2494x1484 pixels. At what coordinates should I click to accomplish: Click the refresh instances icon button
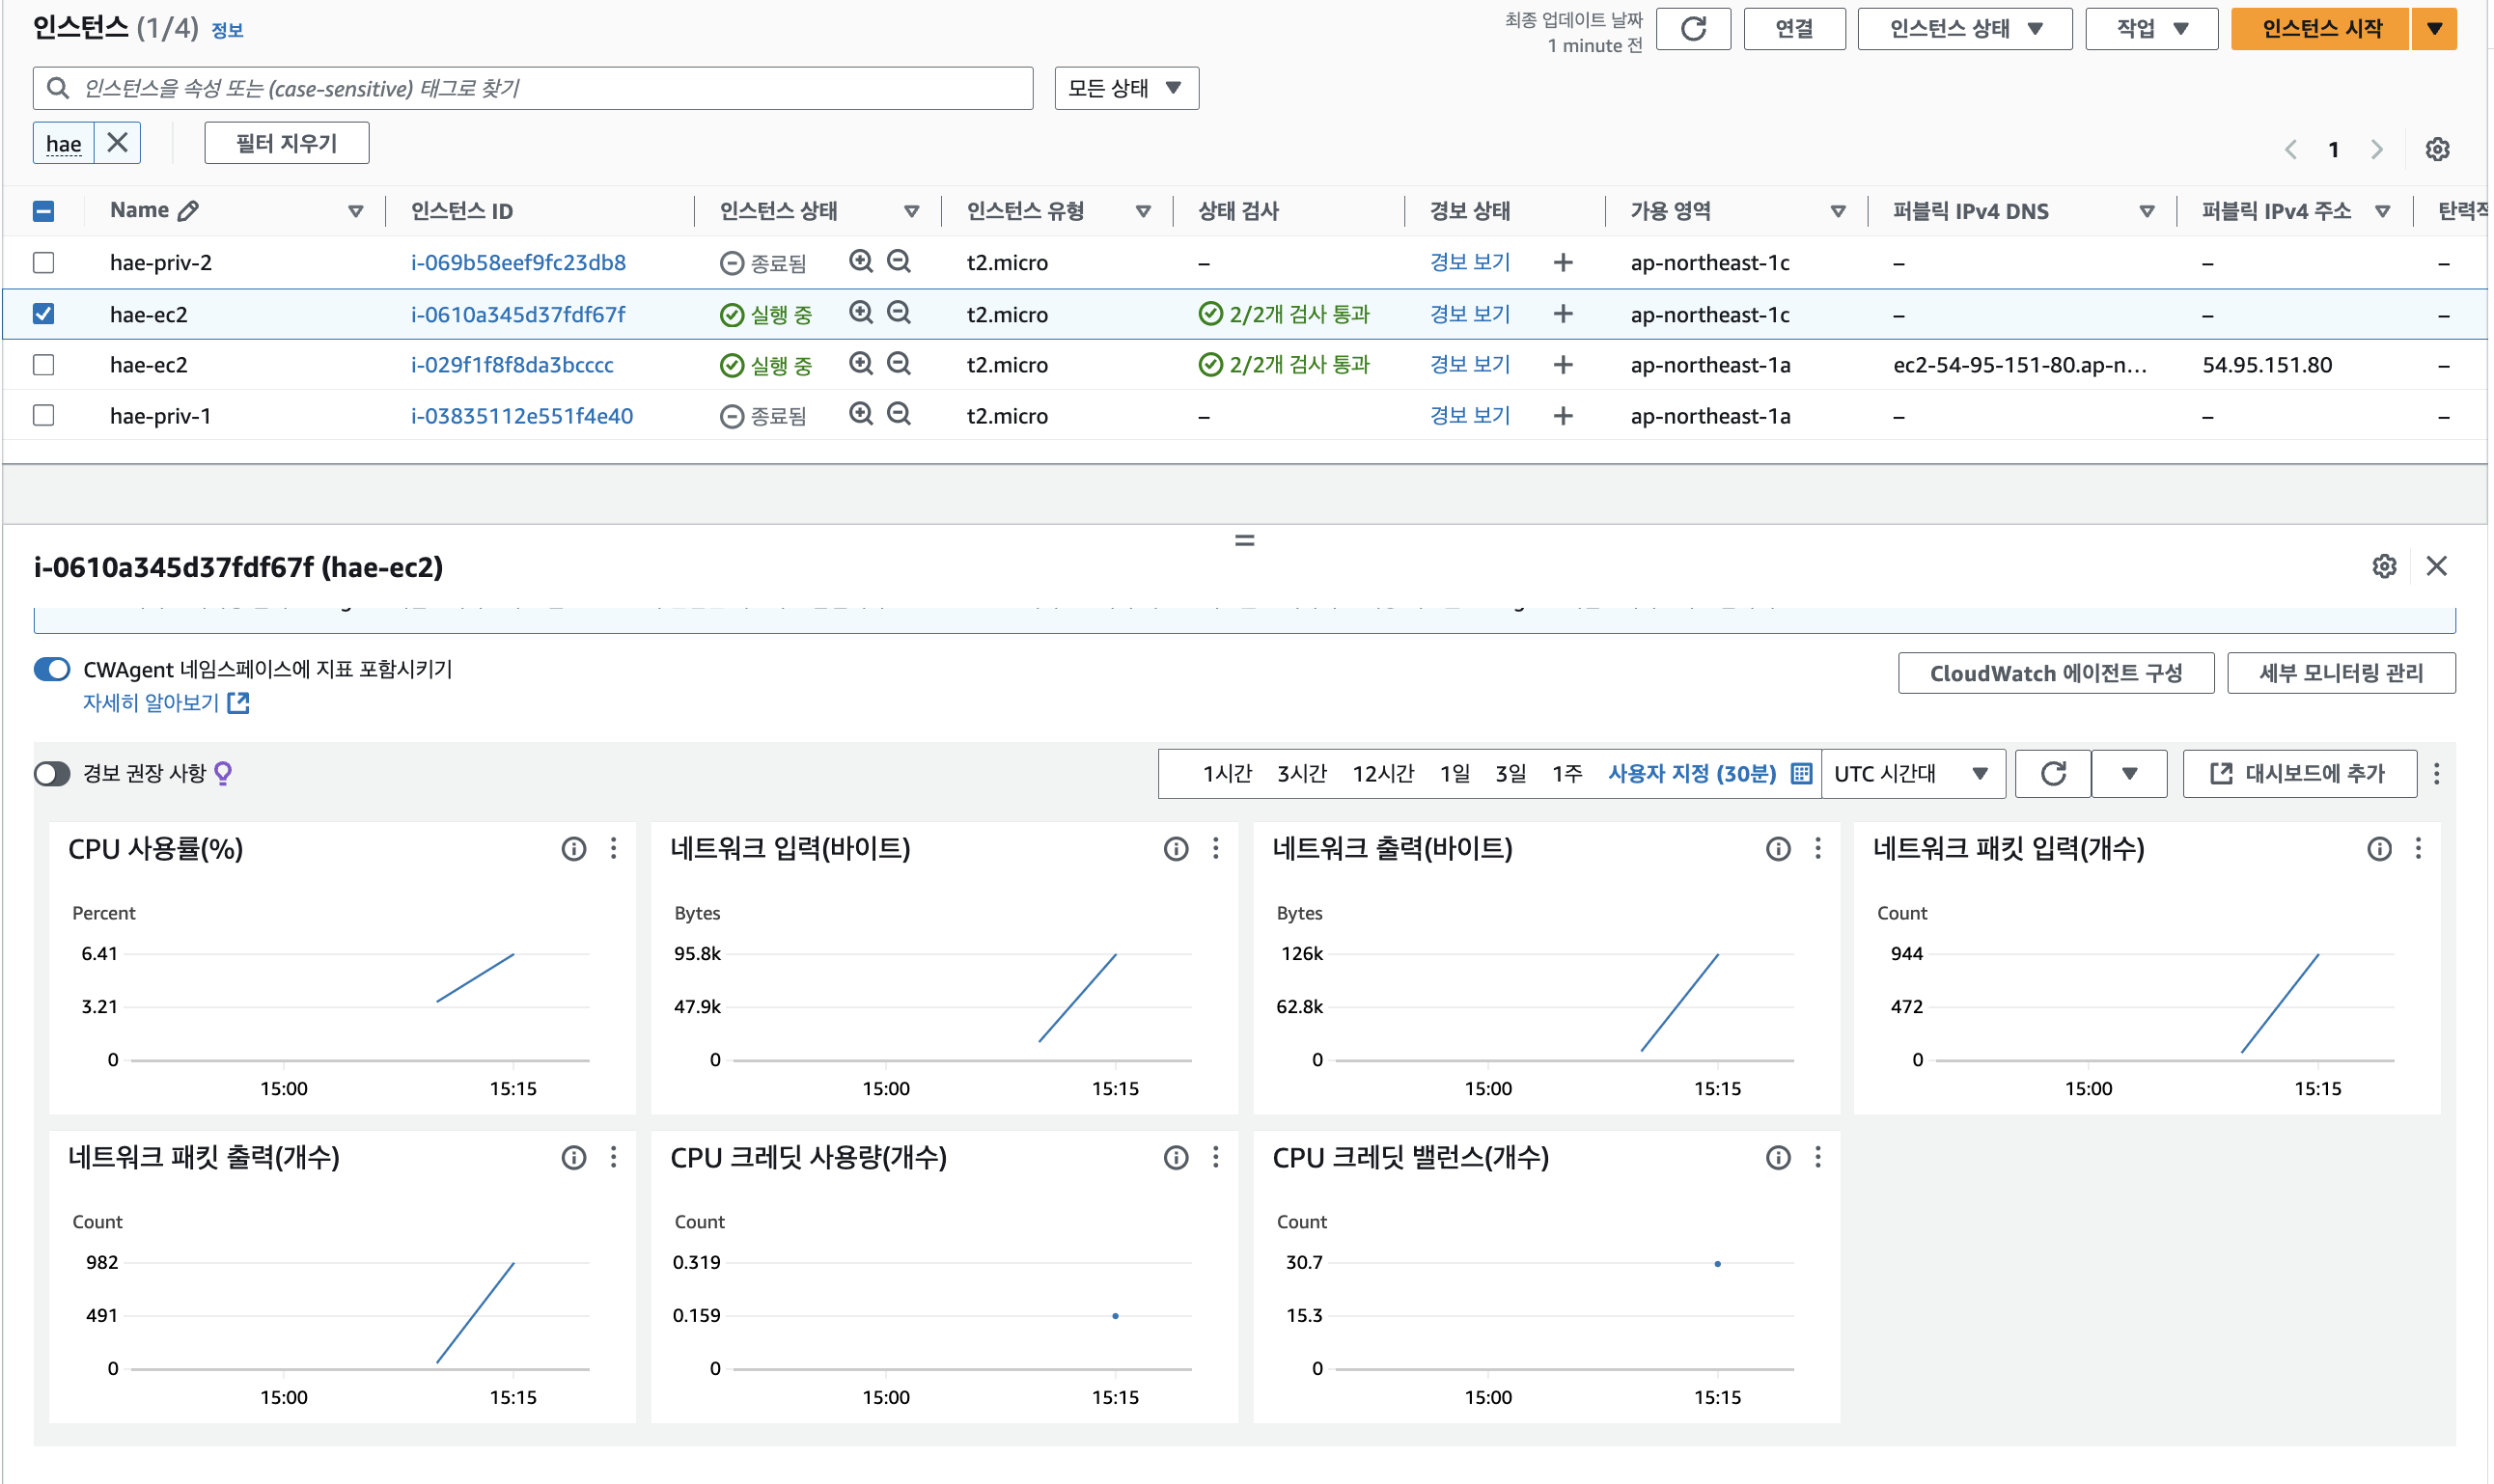click(1692, 29)
